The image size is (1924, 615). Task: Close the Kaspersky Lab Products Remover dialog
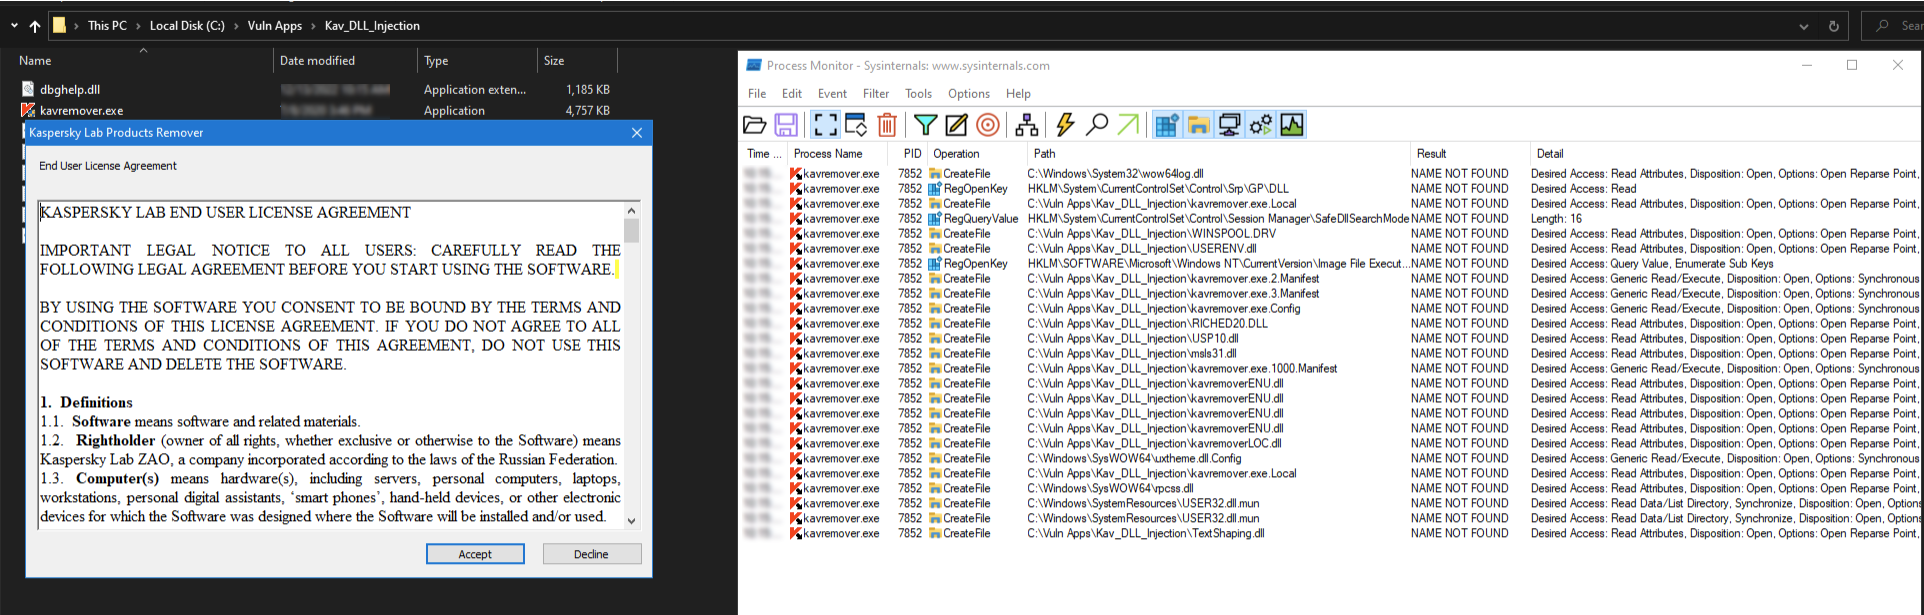(637, 133)
